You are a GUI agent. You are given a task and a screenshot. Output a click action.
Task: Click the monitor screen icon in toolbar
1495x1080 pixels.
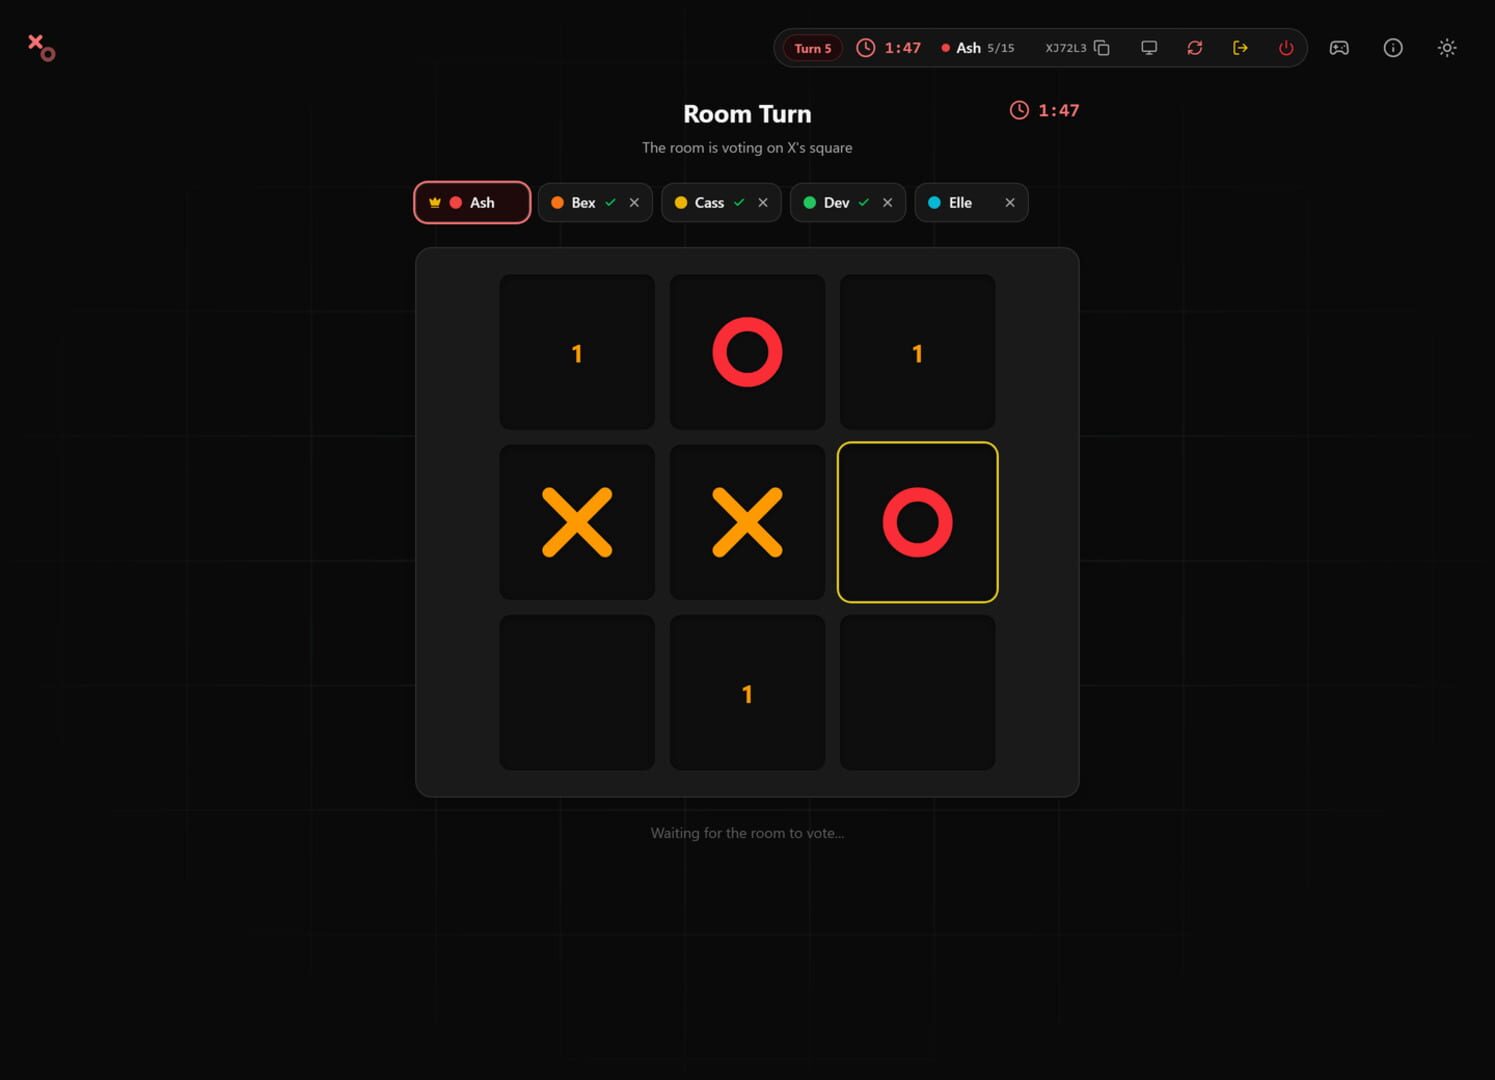click(x=1149, y=48)
